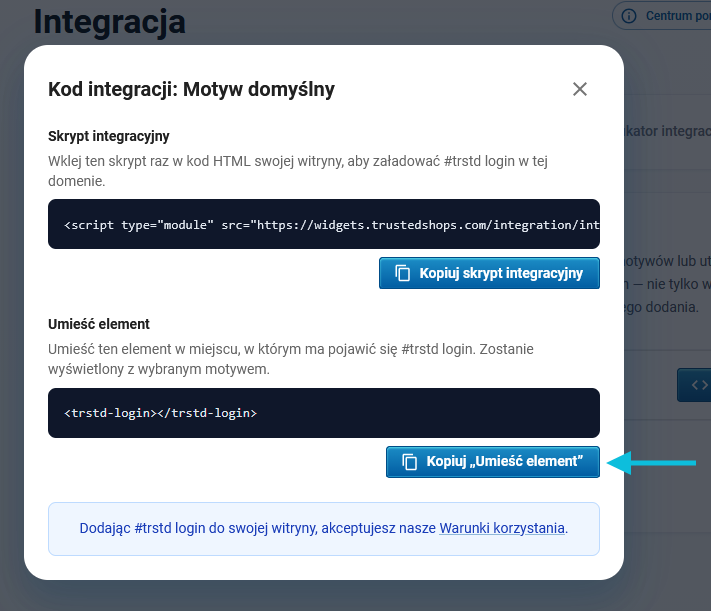Open Centrum pomocy in the background page

[x=664, y=16]
